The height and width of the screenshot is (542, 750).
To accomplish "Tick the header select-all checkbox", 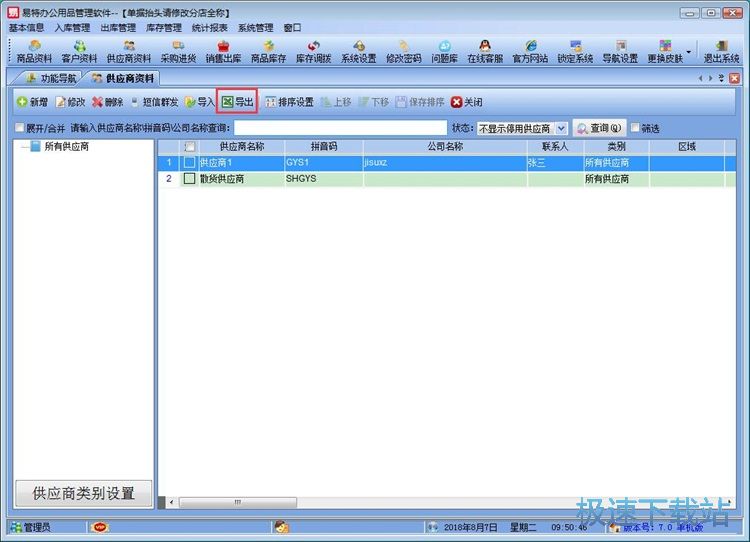I will (189, 146).
